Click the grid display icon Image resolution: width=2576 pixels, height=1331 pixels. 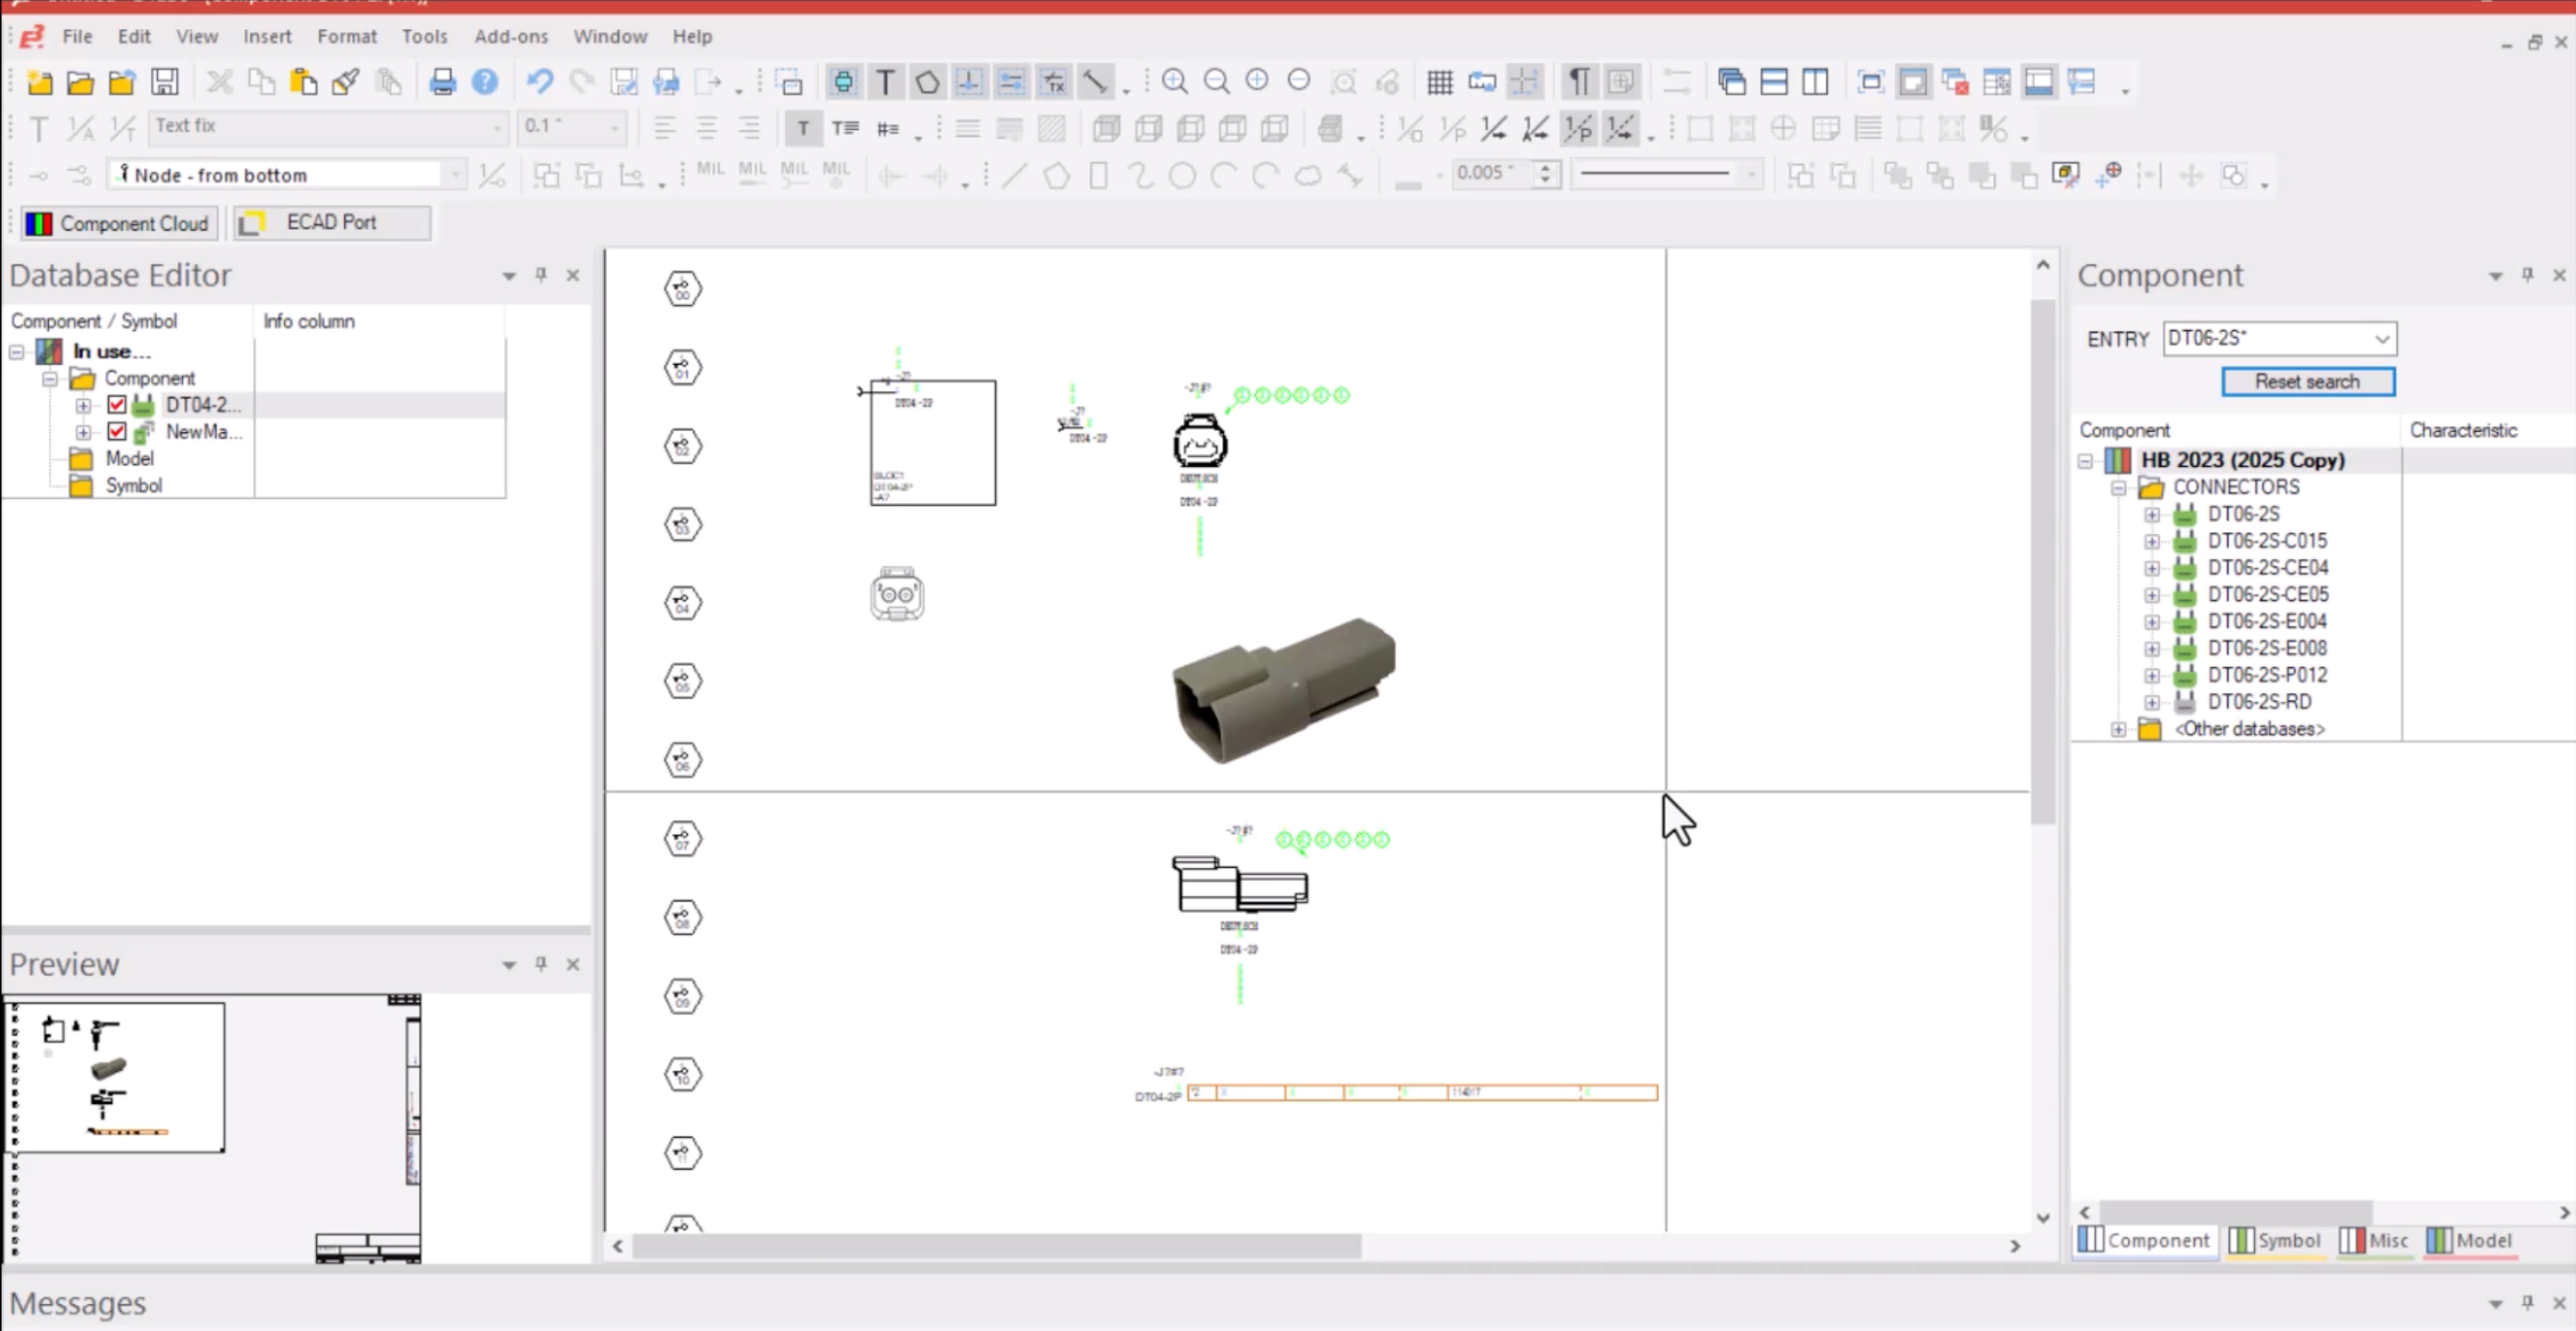pyautogui.click(x=1440, y=82)
